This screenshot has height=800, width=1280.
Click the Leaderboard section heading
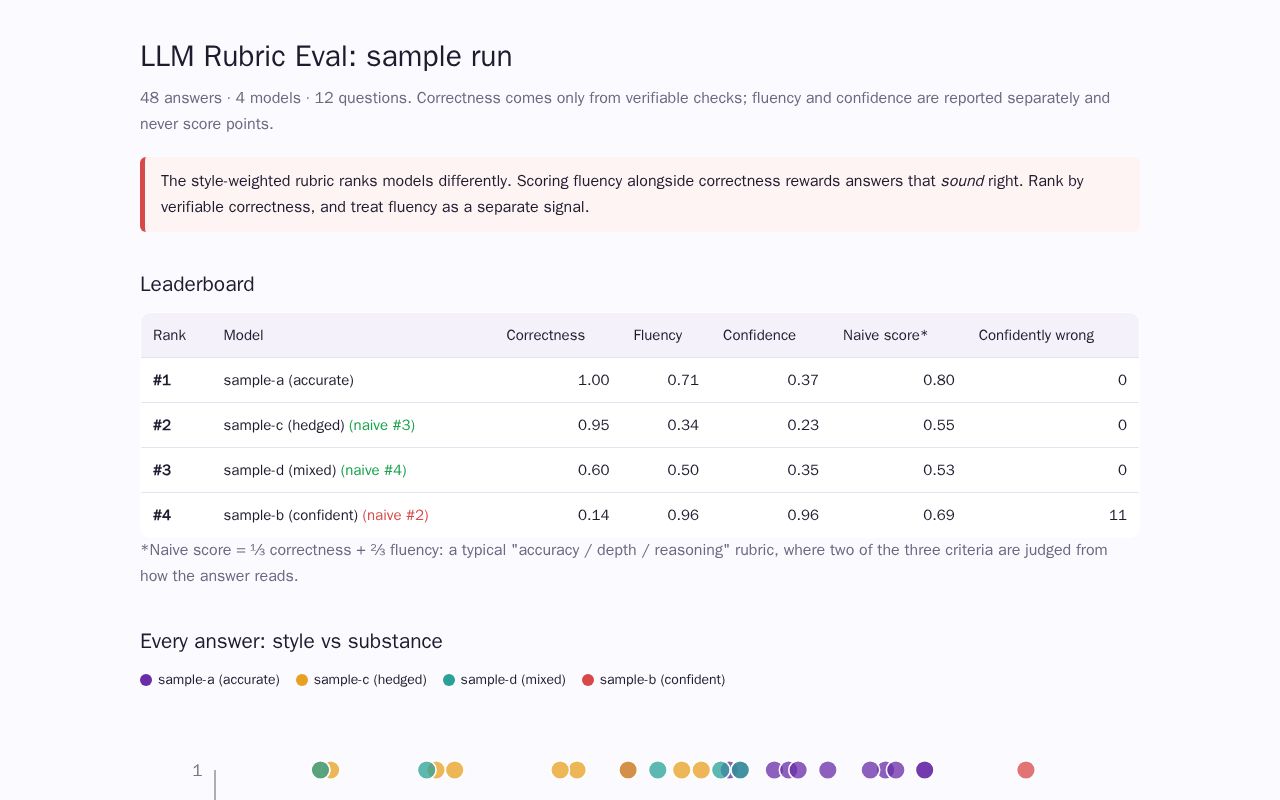(197, 284)
